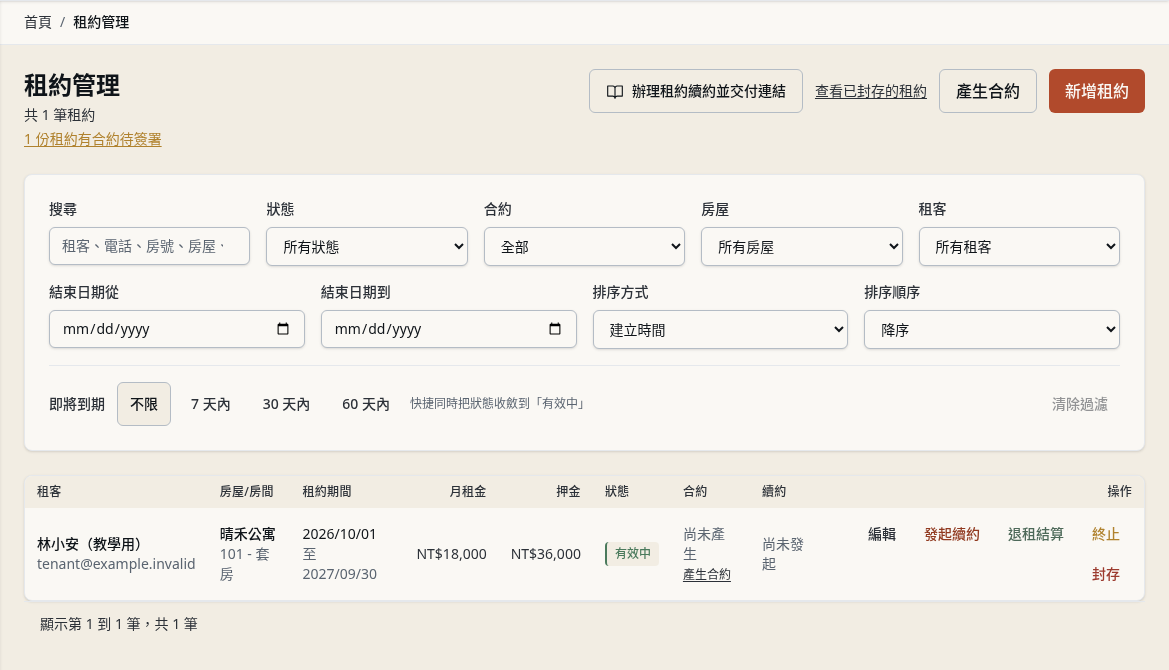Open the 狀態 dropdown showing 所有狀態
1169x670 pixels.
[367, 247]
